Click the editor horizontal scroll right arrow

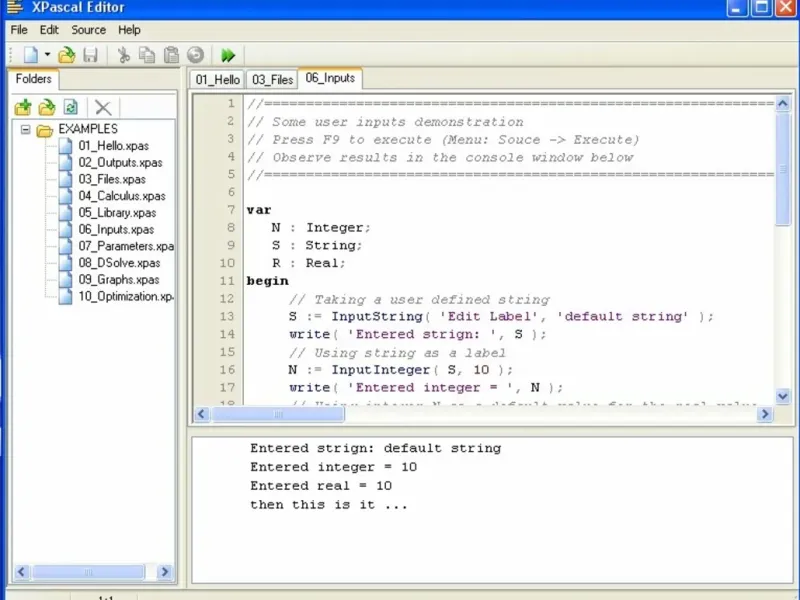[x=765, y=414]
